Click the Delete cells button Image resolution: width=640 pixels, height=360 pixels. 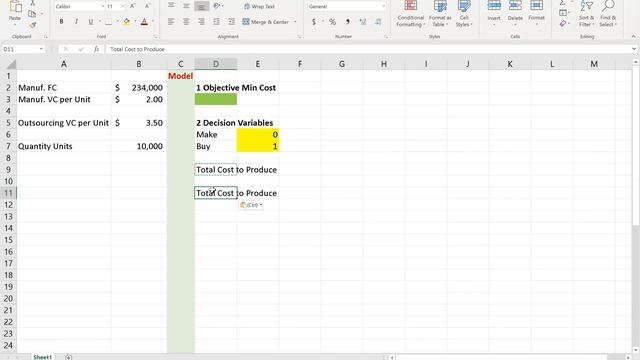(x=515, y=13)
